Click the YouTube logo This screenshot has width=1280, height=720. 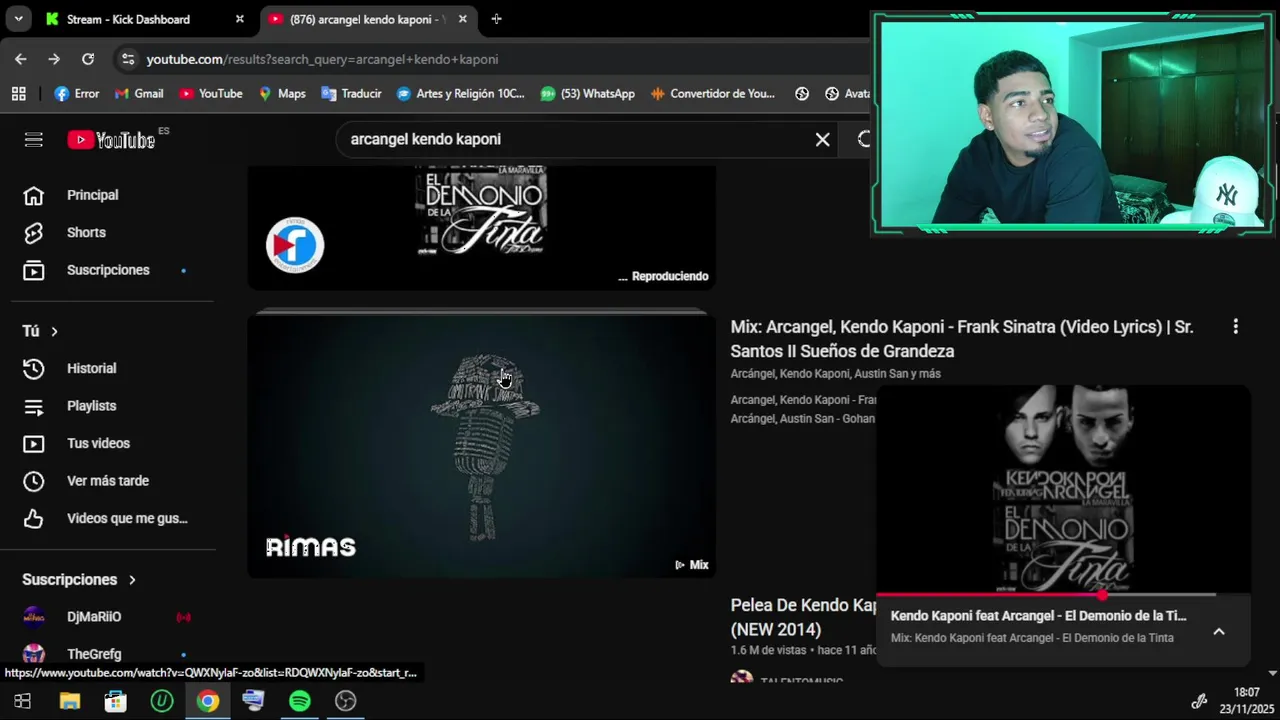(111, 140)
